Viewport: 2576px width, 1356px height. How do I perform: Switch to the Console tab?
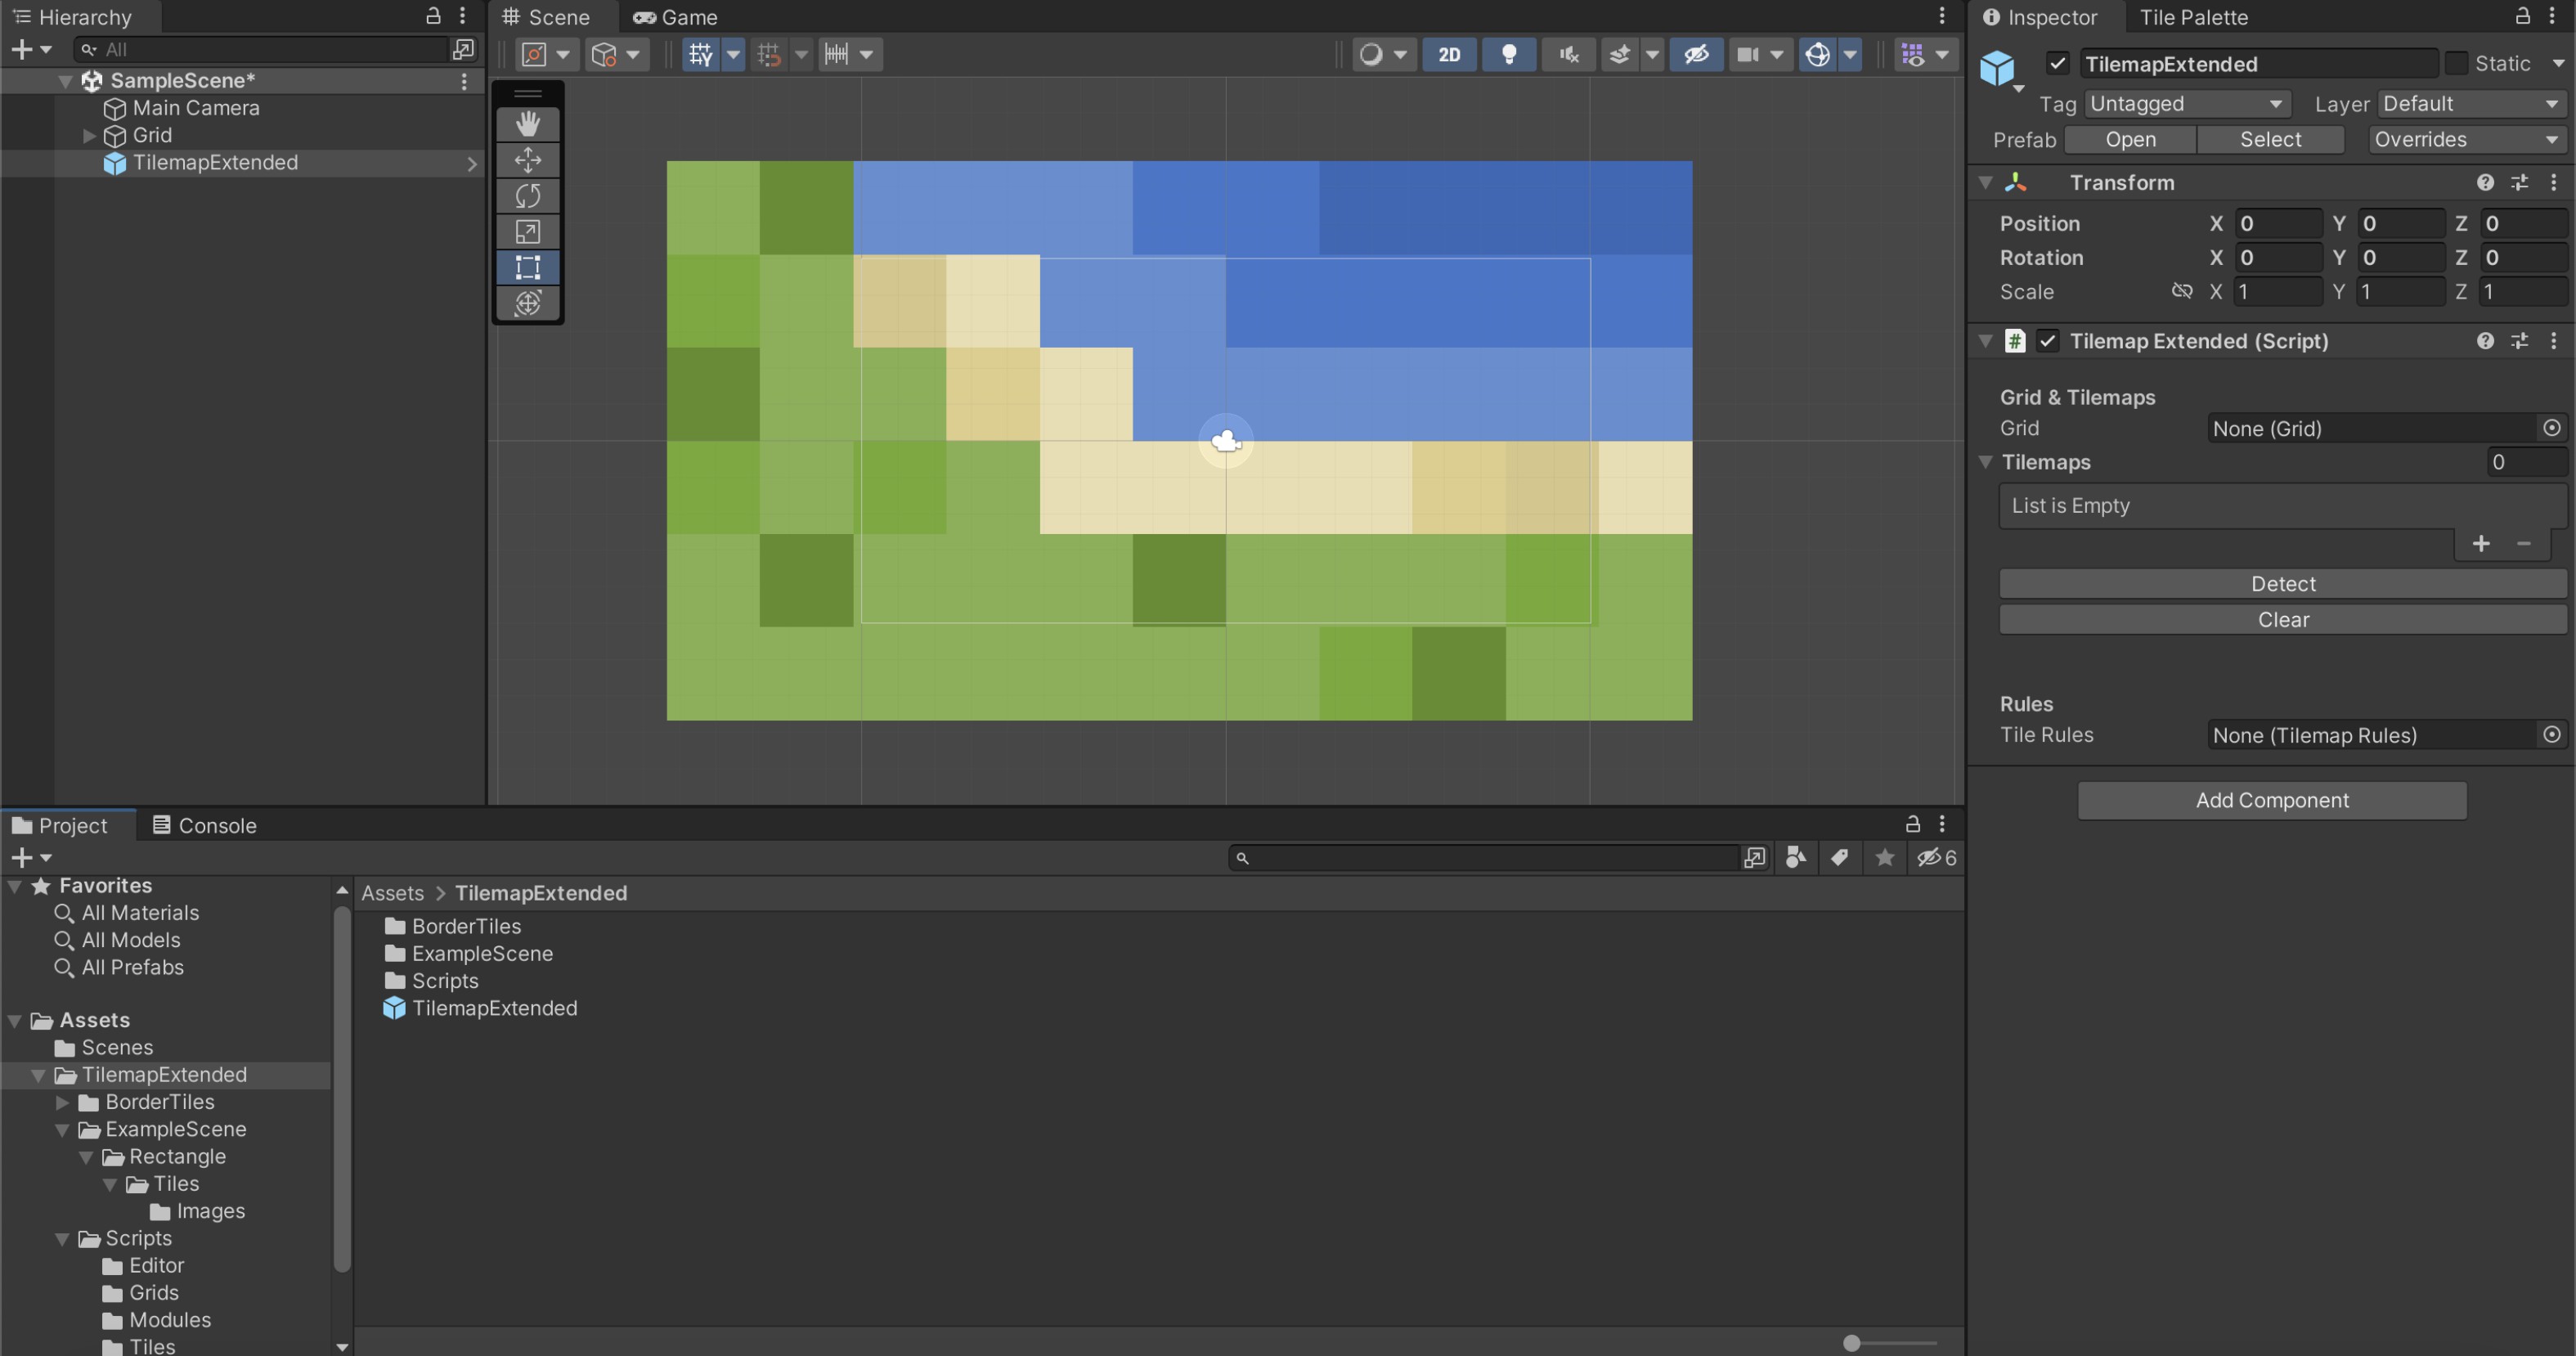click(x=217, y=823)
